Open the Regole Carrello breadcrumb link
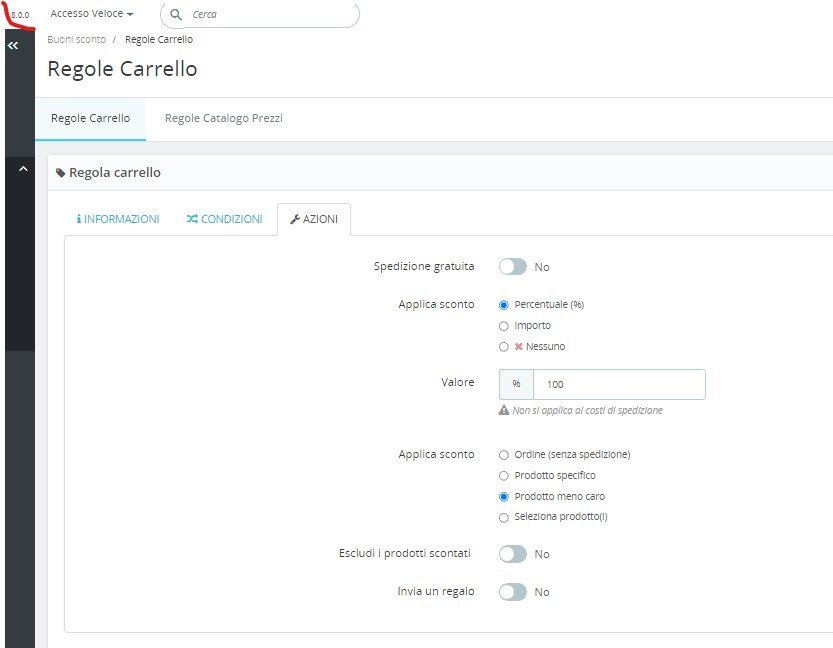This screenshot has height=648, width=833. (x=159, y=39)
